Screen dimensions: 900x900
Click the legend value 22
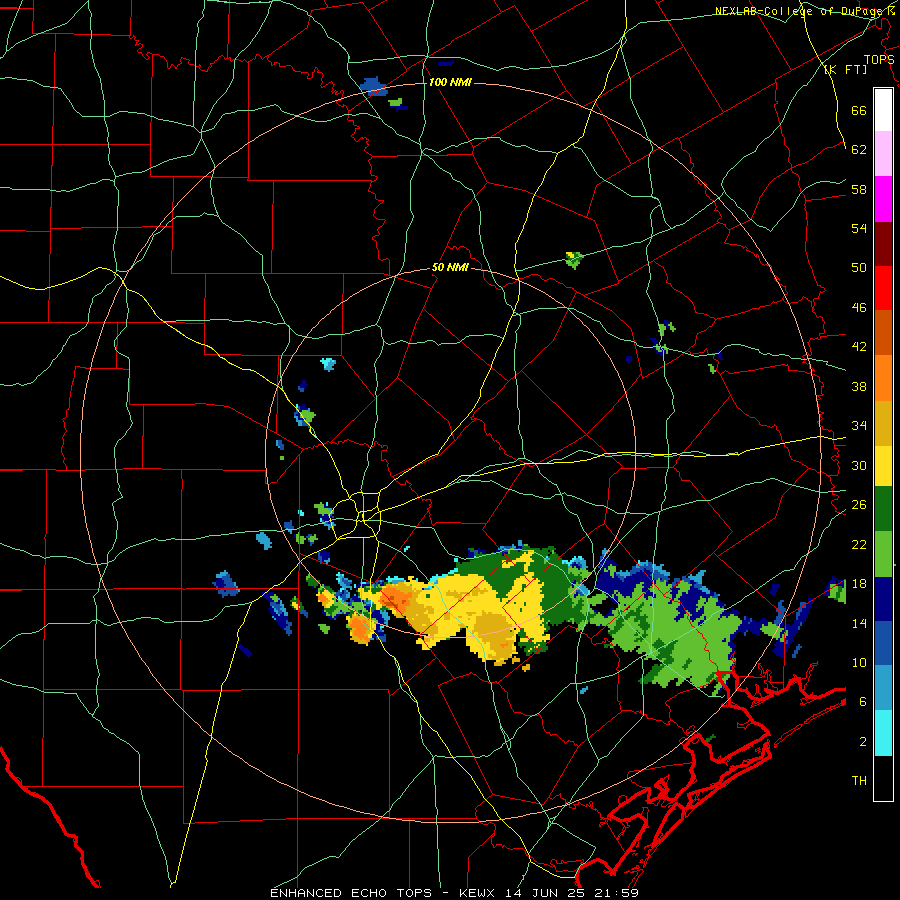(859, 544)
